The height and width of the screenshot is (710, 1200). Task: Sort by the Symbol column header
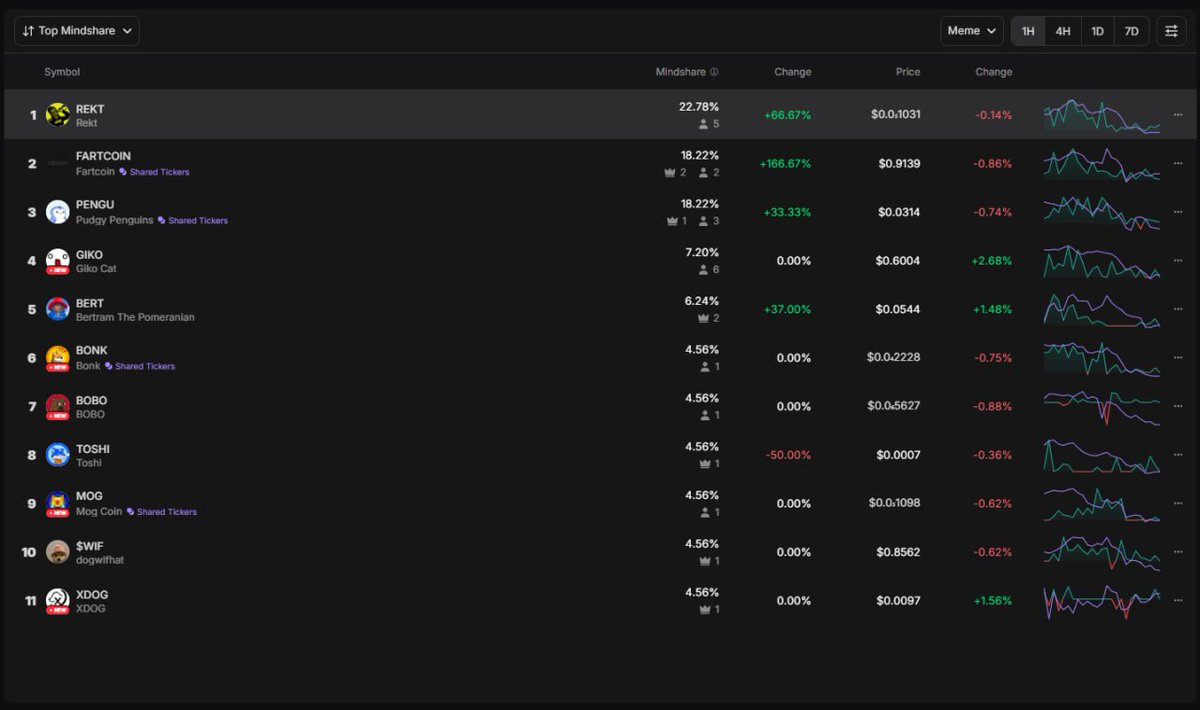tap(62, 72)
